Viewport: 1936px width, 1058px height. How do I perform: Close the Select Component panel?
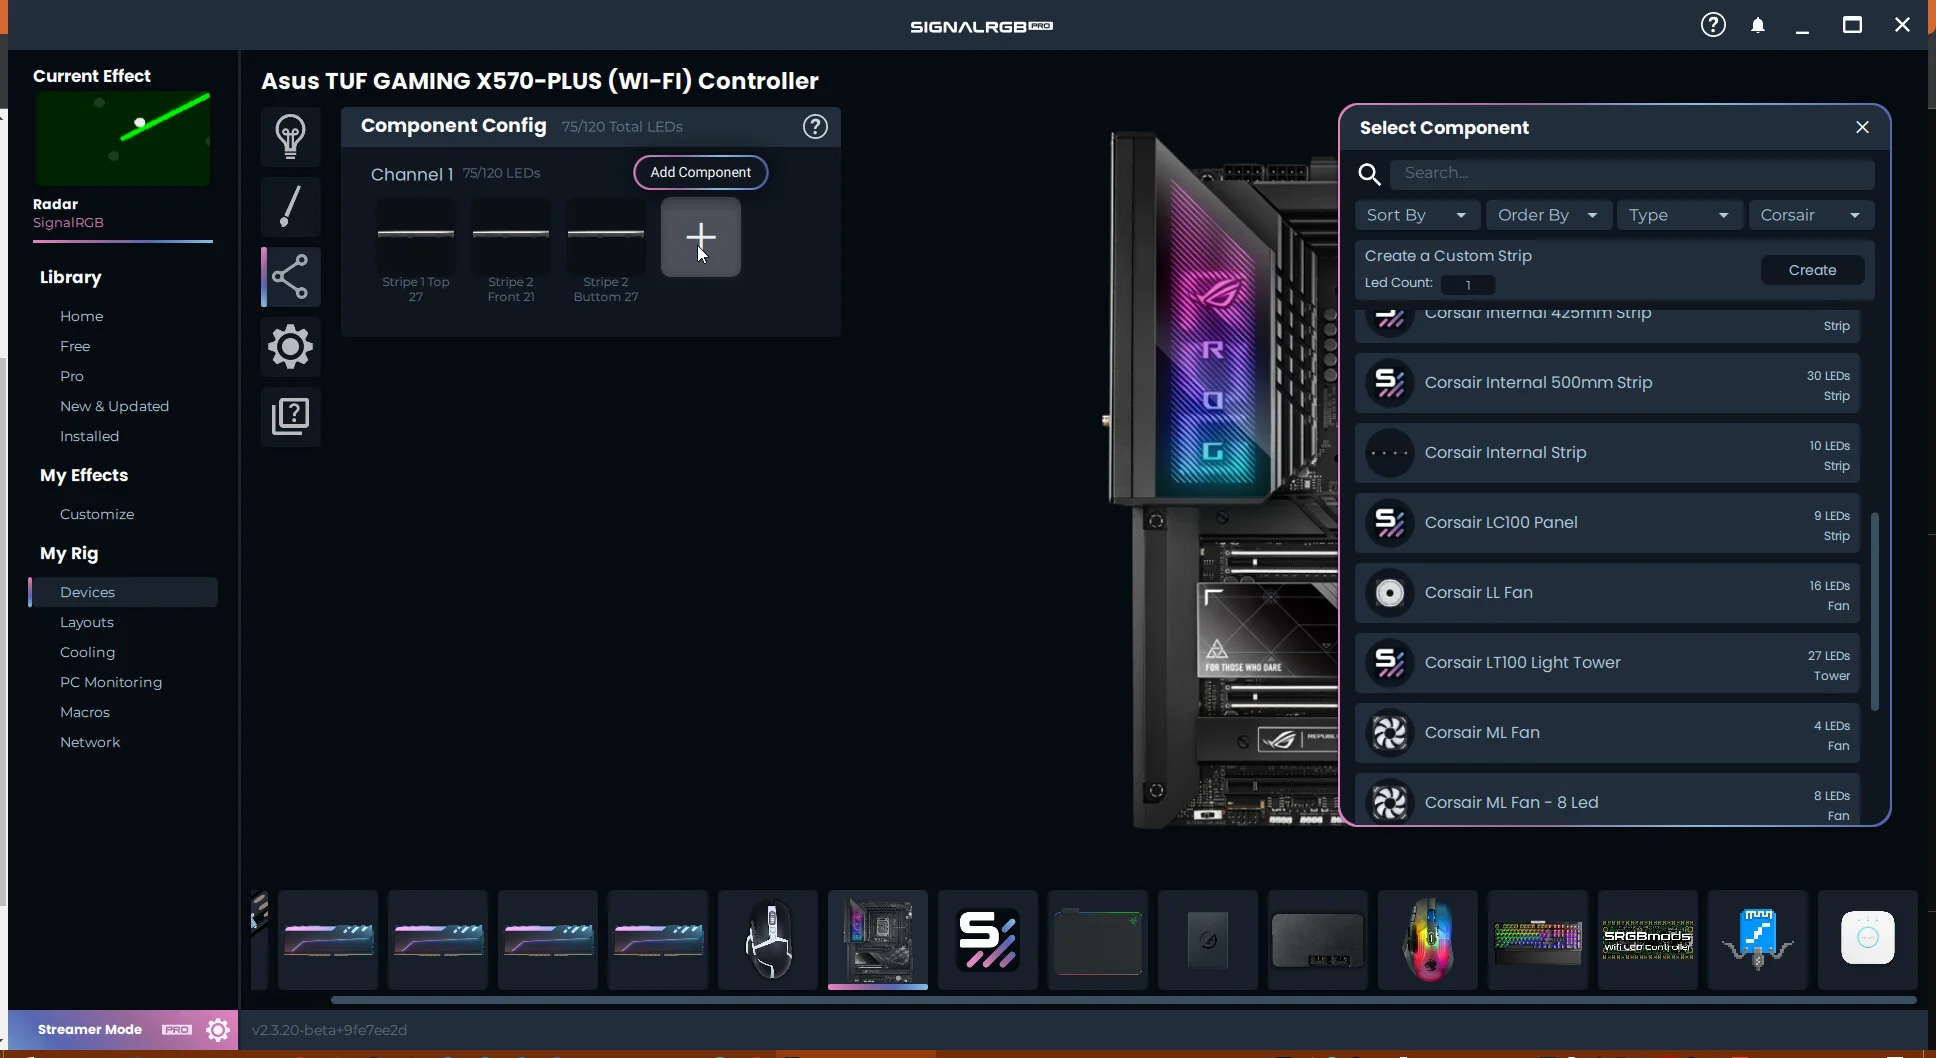(1862, 127)
